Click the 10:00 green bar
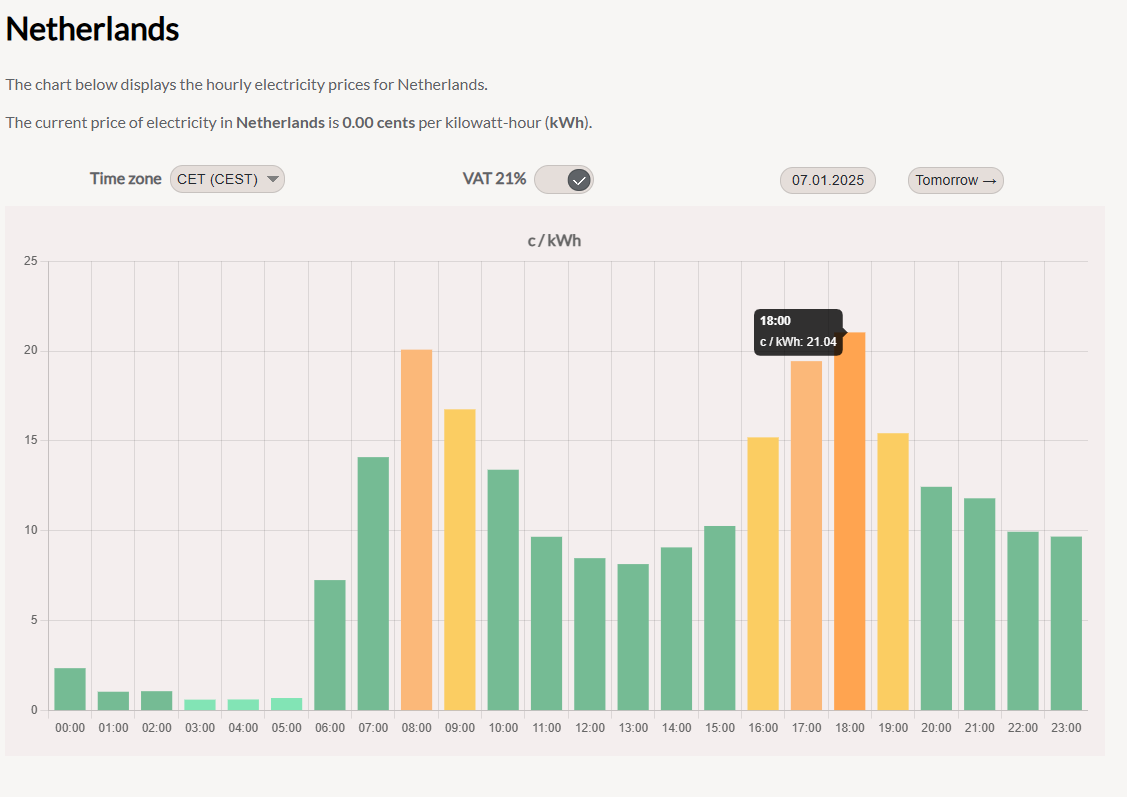 pos(503,590)
